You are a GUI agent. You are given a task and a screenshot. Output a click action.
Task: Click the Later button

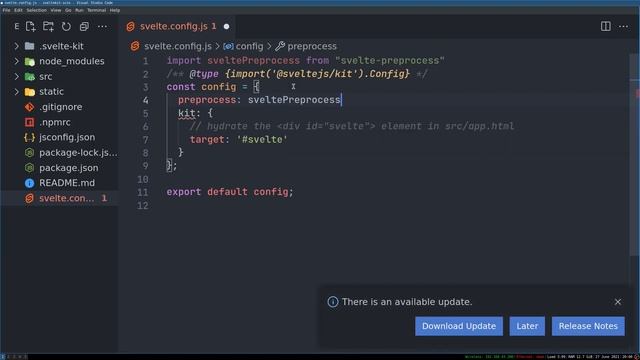point(527,326)
